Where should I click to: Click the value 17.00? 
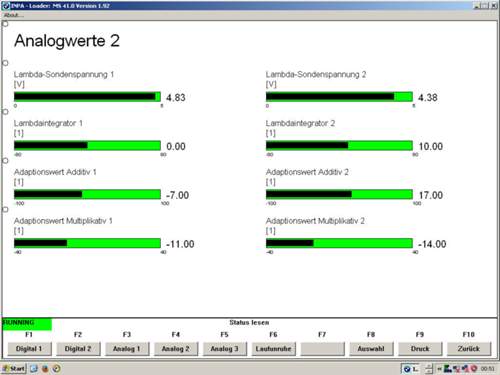point(431,195)
